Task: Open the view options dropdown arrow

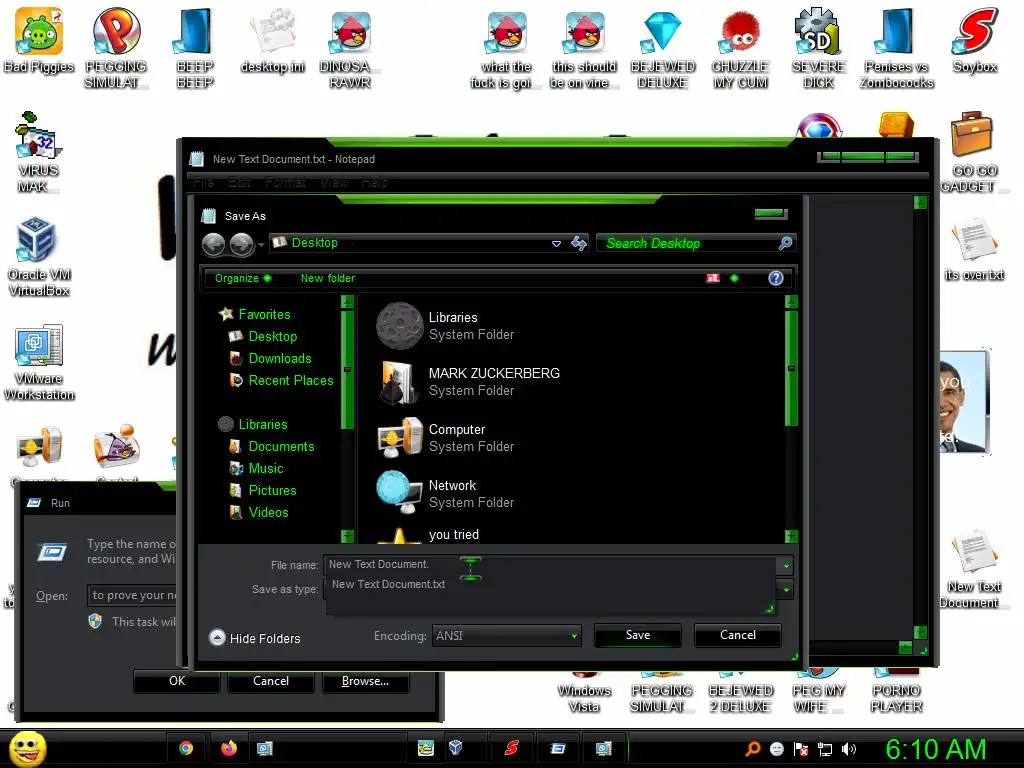Action: (x=734, y=278)
